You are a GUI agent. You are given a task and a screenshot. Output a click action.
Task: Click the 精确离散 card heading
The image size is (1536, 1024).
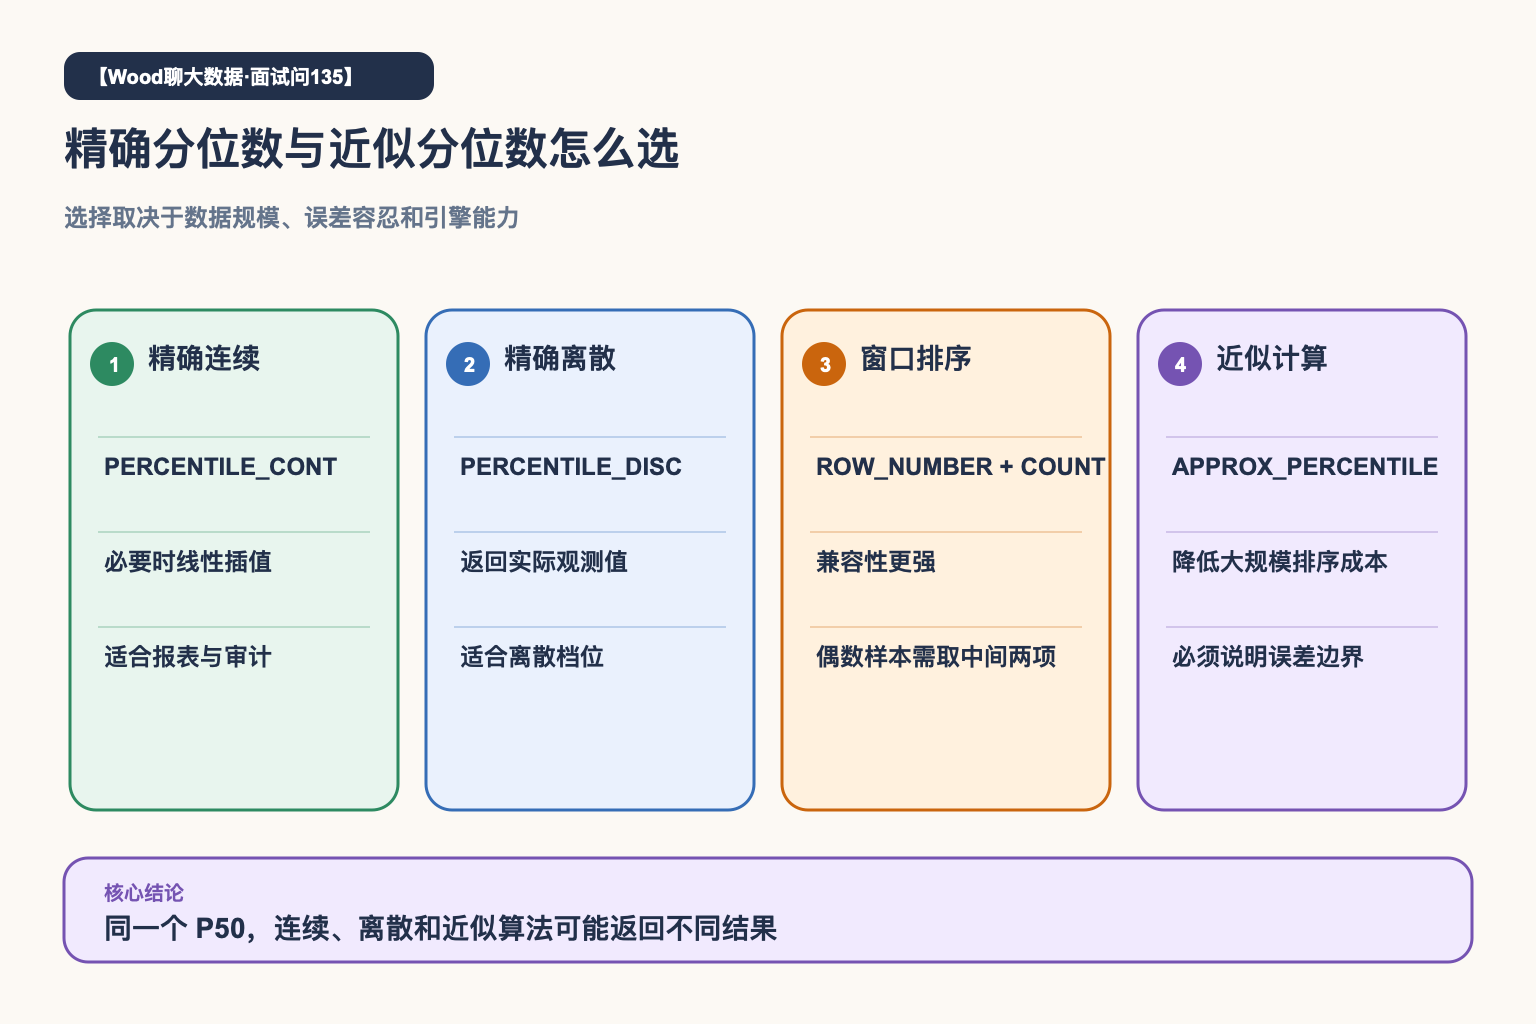click(x=560, y=358)
